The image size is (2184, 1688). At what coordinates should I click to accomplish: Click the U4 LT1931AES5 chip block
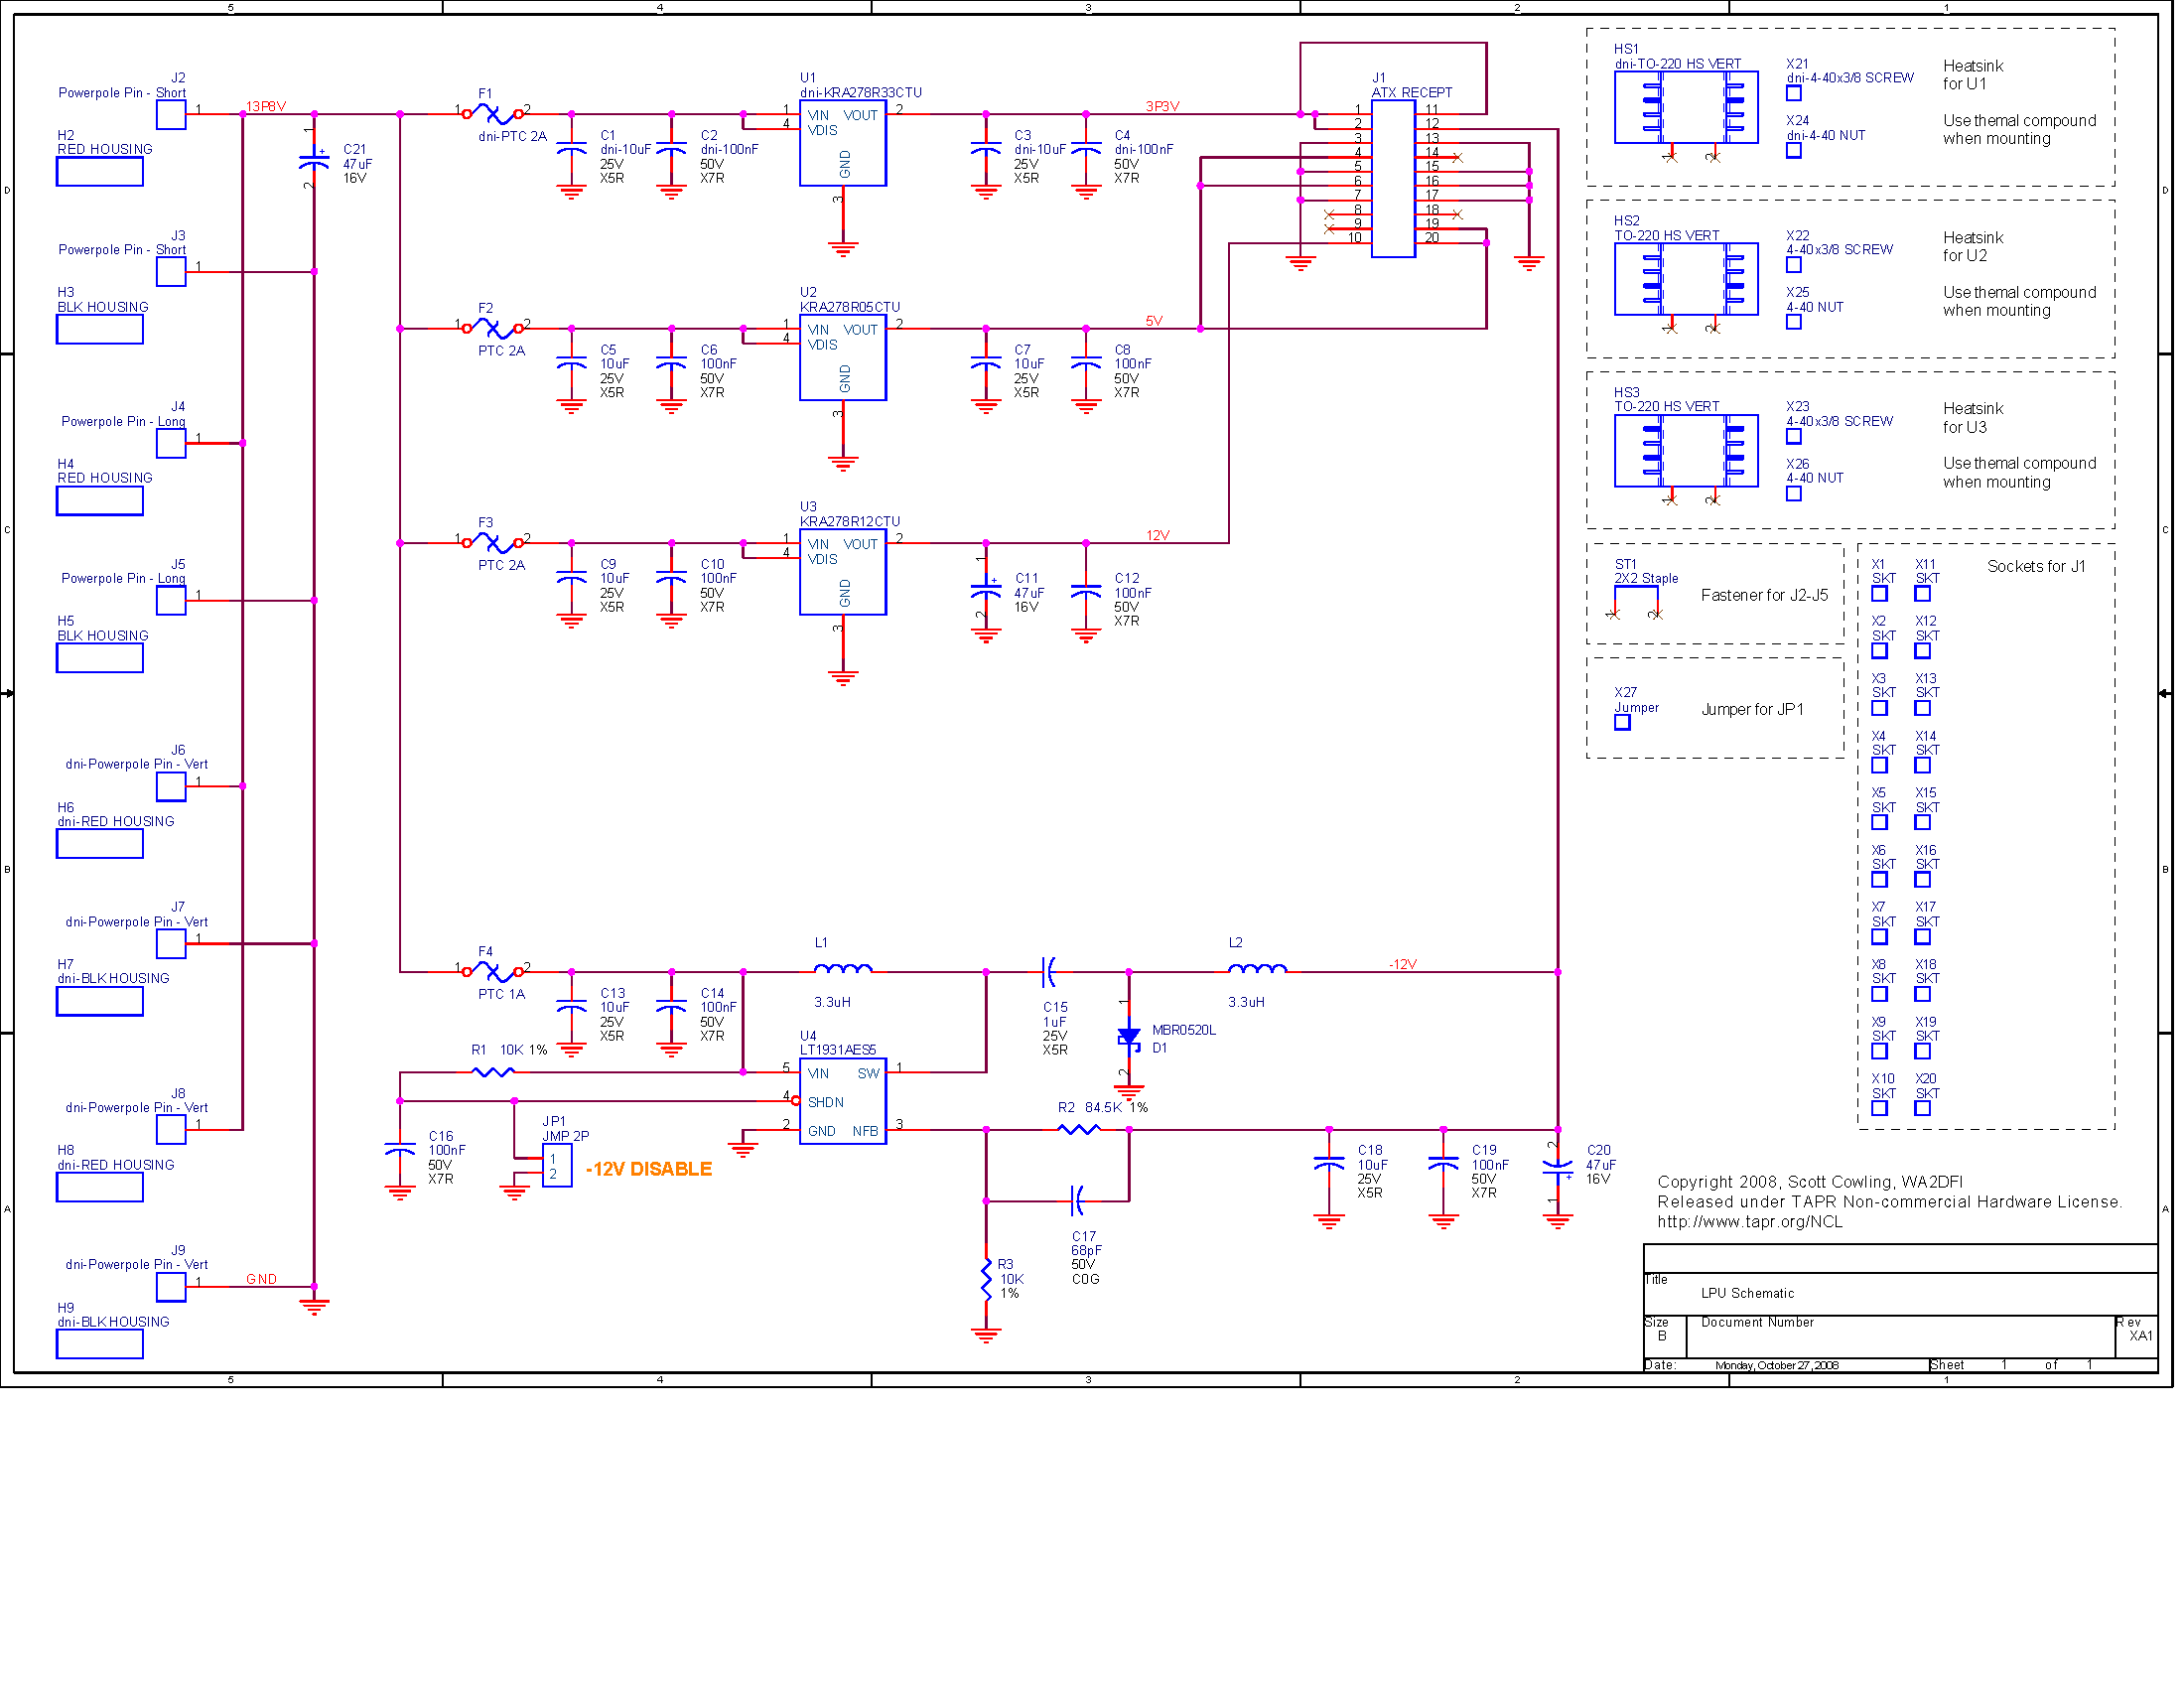click(x=842, y=1101)
